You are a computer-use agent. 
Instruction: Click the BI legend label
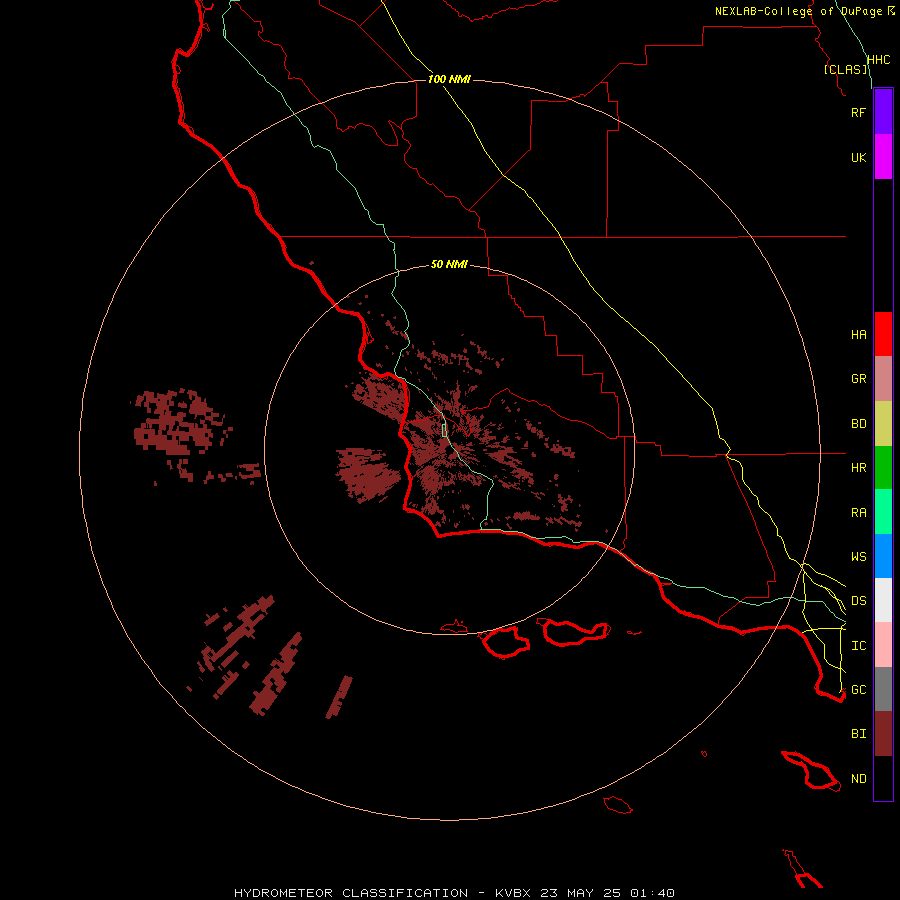point(859,734)
